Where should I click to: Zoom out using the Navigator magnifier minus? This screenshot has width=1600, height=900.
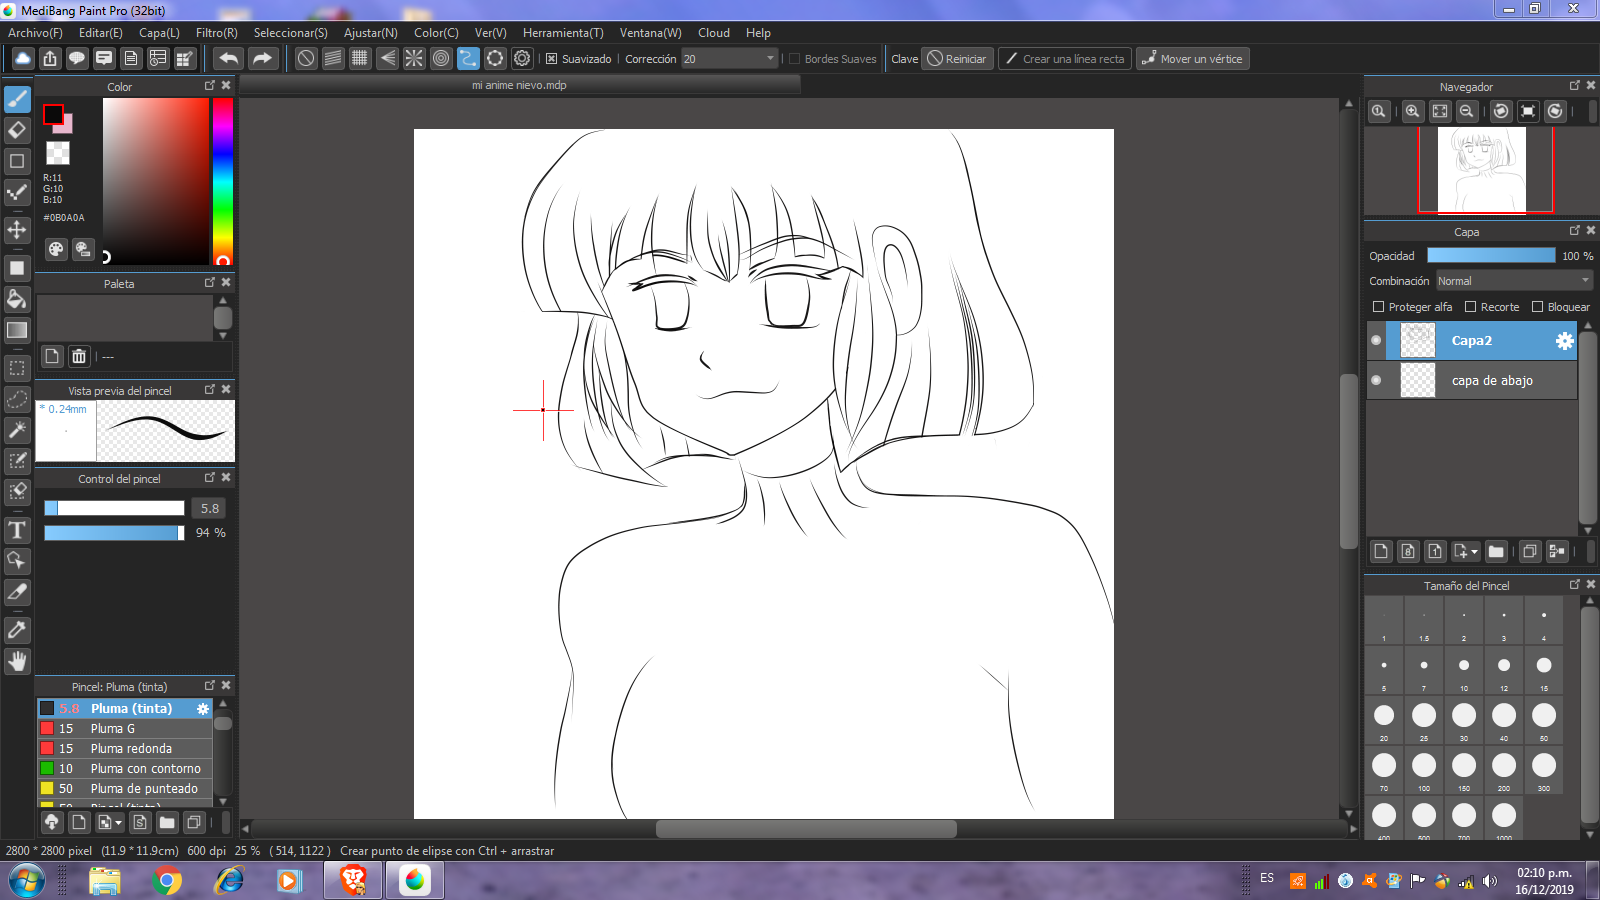click(x=1466, y=111)
